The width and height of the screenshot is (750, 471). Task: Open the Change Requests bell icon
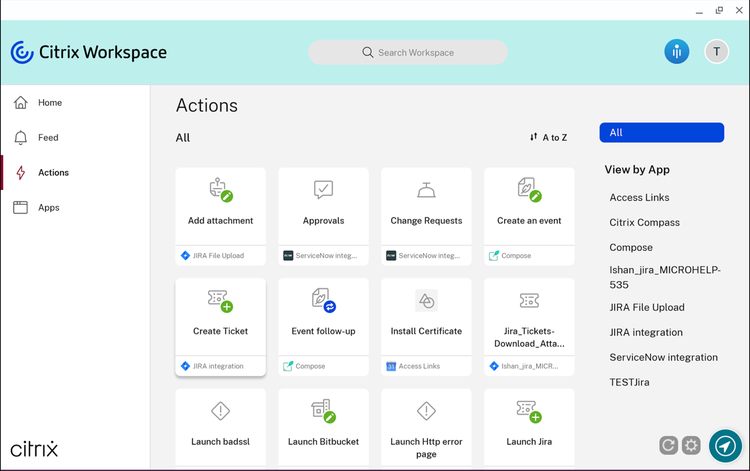tap(426, 190)
